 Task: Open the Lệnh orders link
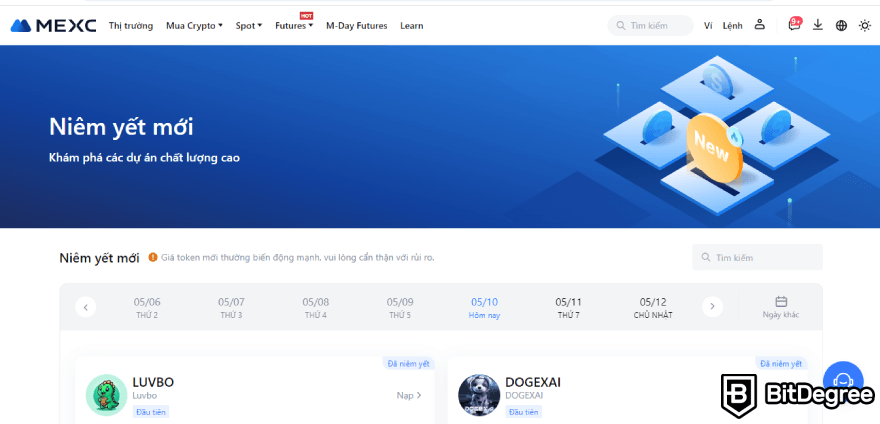[732, 25]
